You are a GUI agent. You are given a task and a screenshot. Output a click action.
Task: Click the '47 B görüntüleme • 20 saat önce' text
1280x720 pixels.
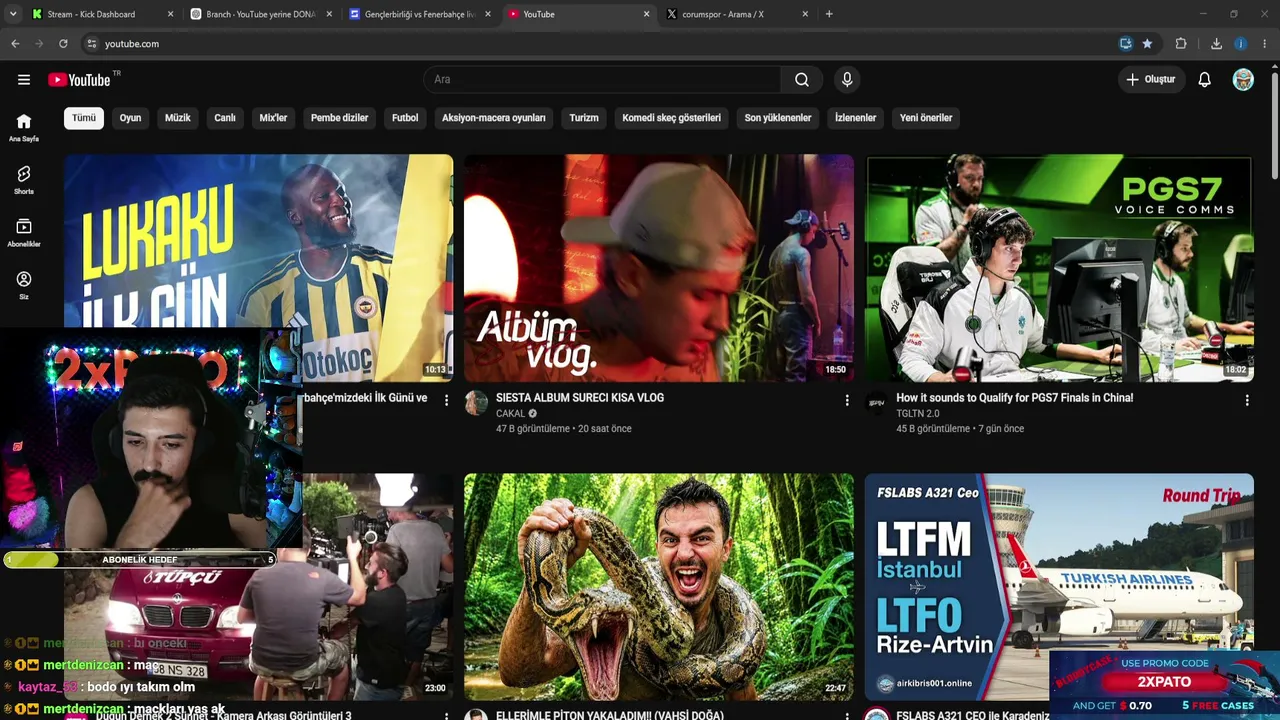[564, 429]
